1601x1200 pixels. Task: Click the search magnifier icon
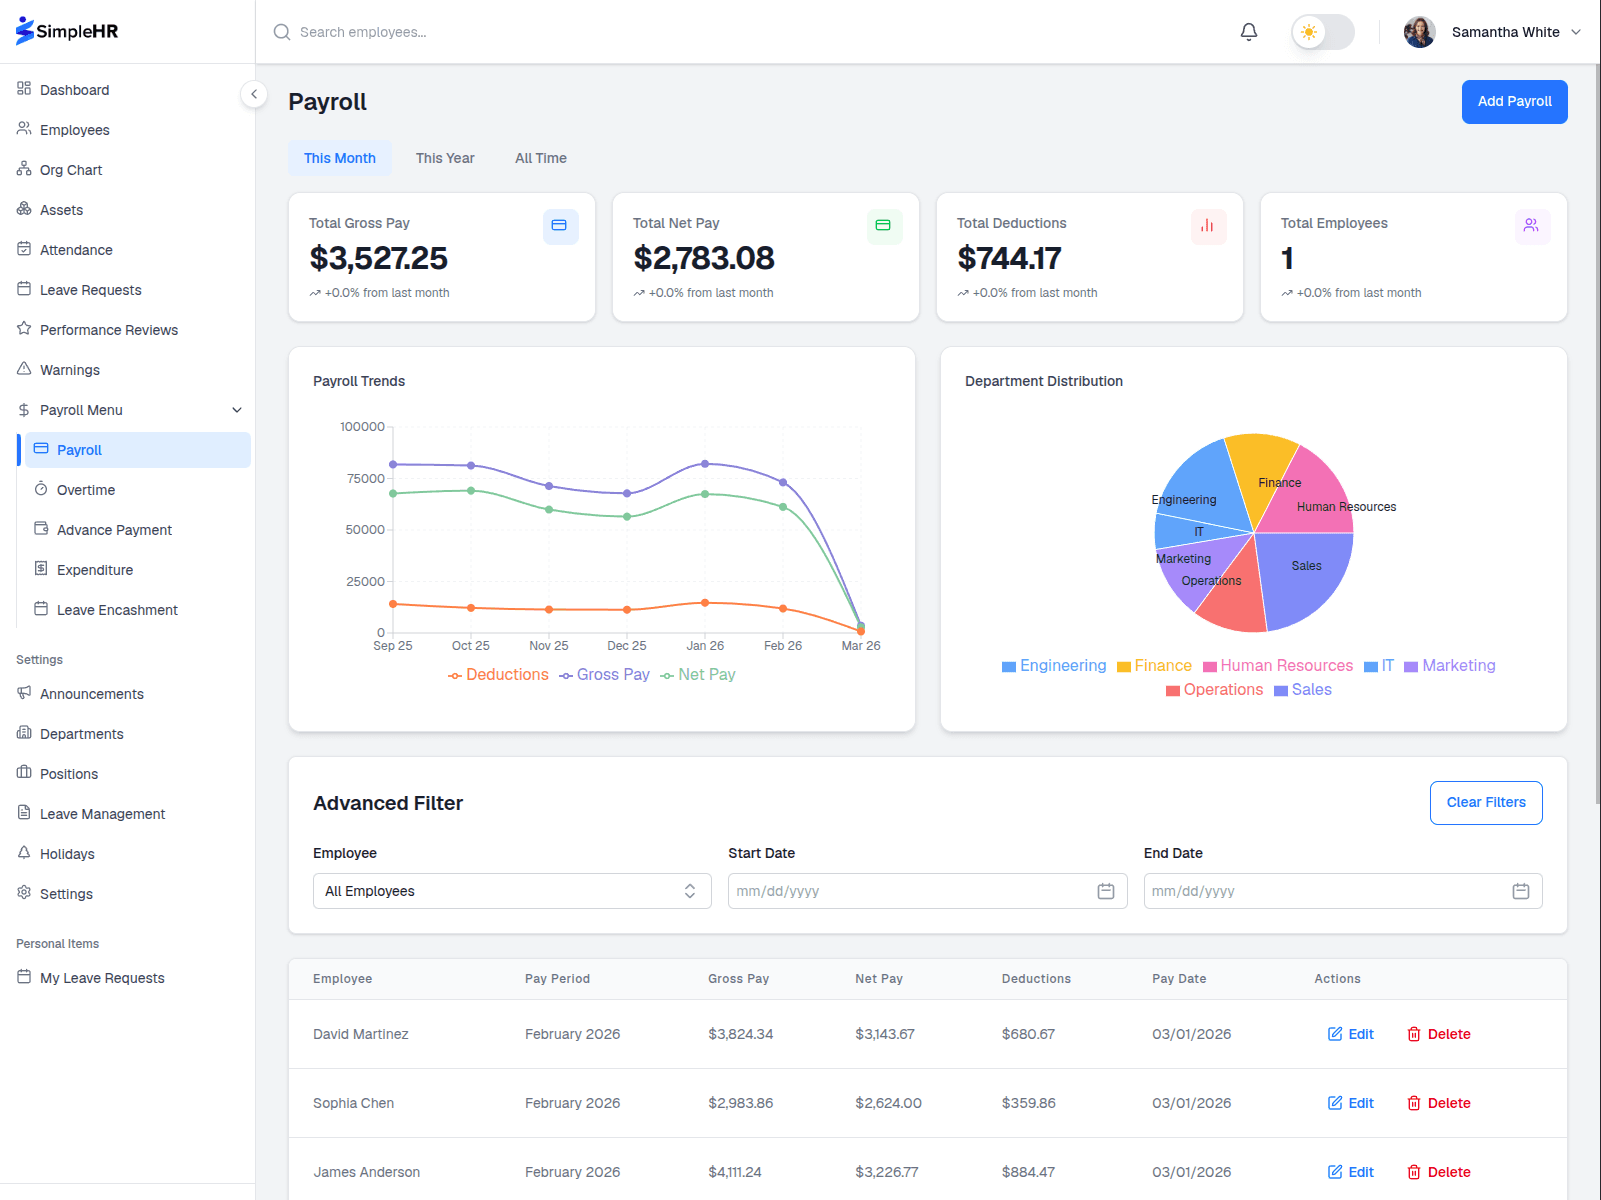coord(281,31)
